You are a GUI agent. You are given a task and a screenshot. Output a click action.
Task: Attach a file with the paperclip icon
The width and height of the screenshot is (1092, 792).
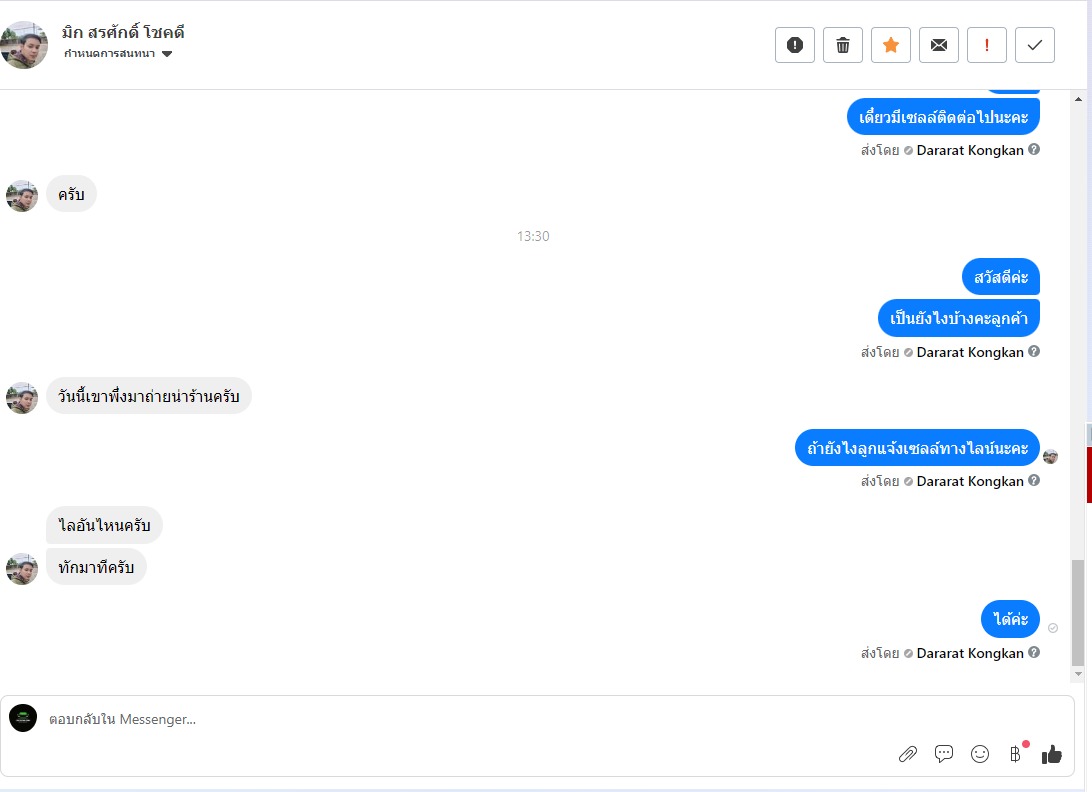pyautogui.click(x=908, y=754)
